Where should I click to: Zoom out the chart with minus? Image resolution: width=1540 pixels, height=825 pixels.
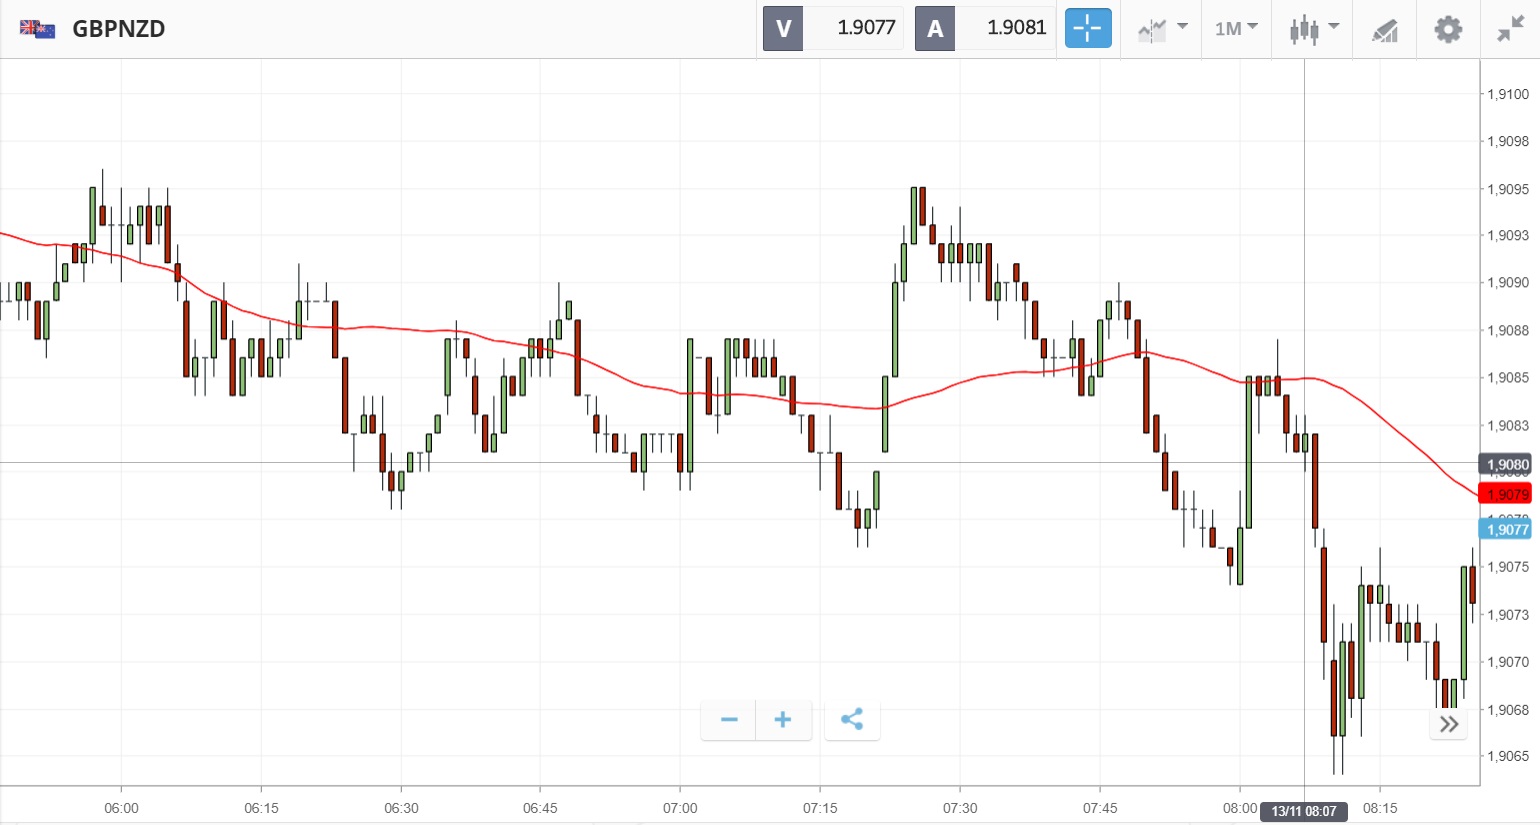(729, 720)
